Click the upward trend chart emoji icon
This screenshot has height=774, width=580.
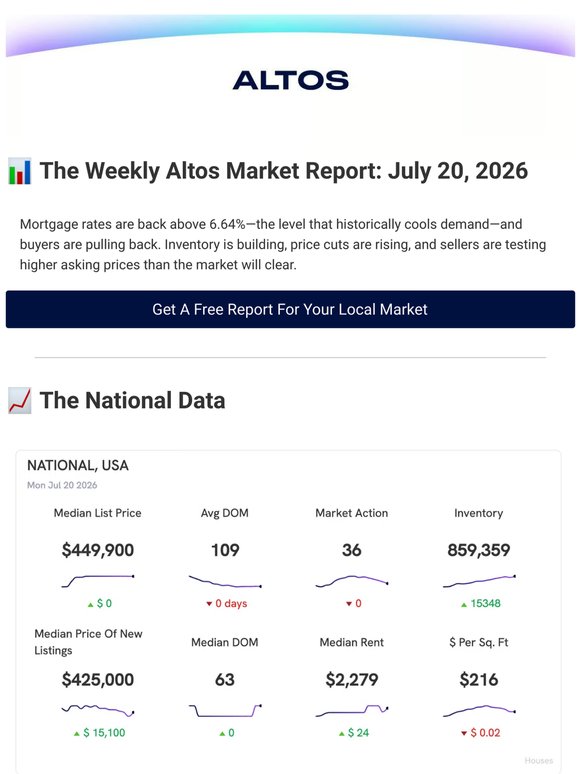[20, 400]
